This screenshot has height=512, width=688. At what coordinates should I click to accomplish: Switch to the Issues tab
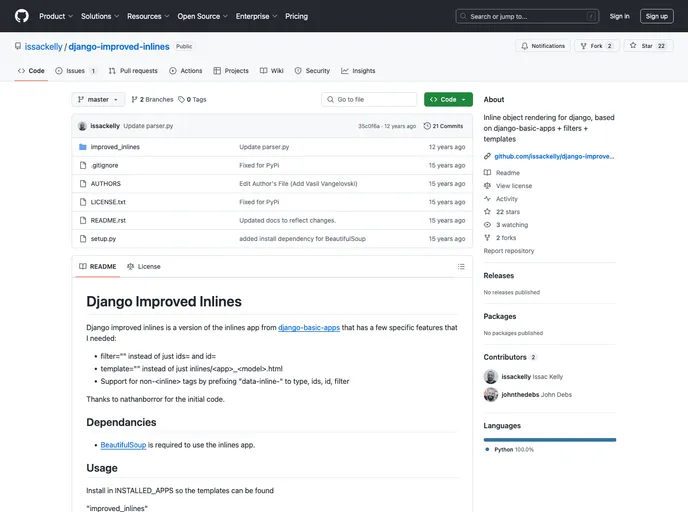pyautogui.click(x=75, y=71)
